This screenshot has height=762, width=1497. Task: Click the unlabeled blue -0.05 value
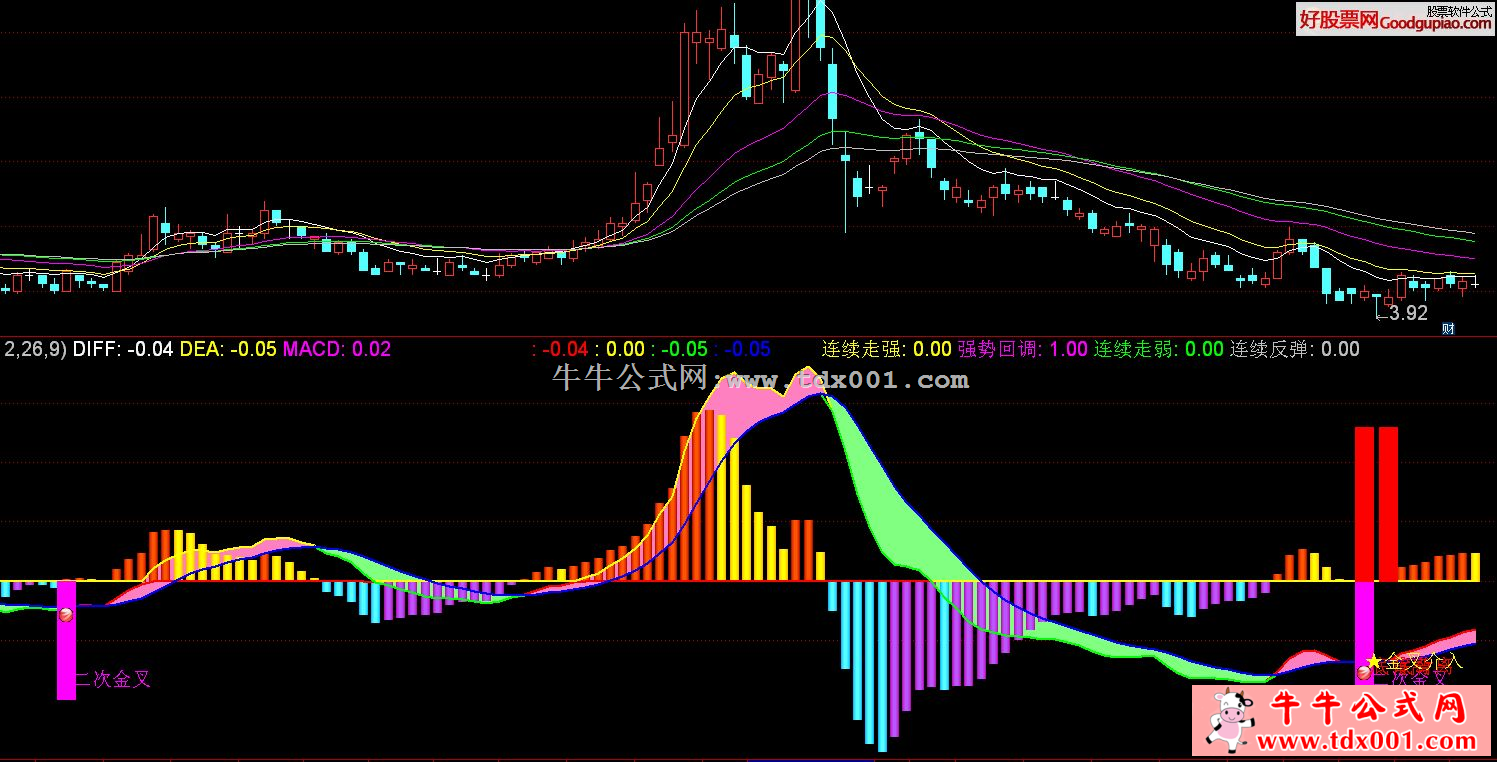coord(747,349)
